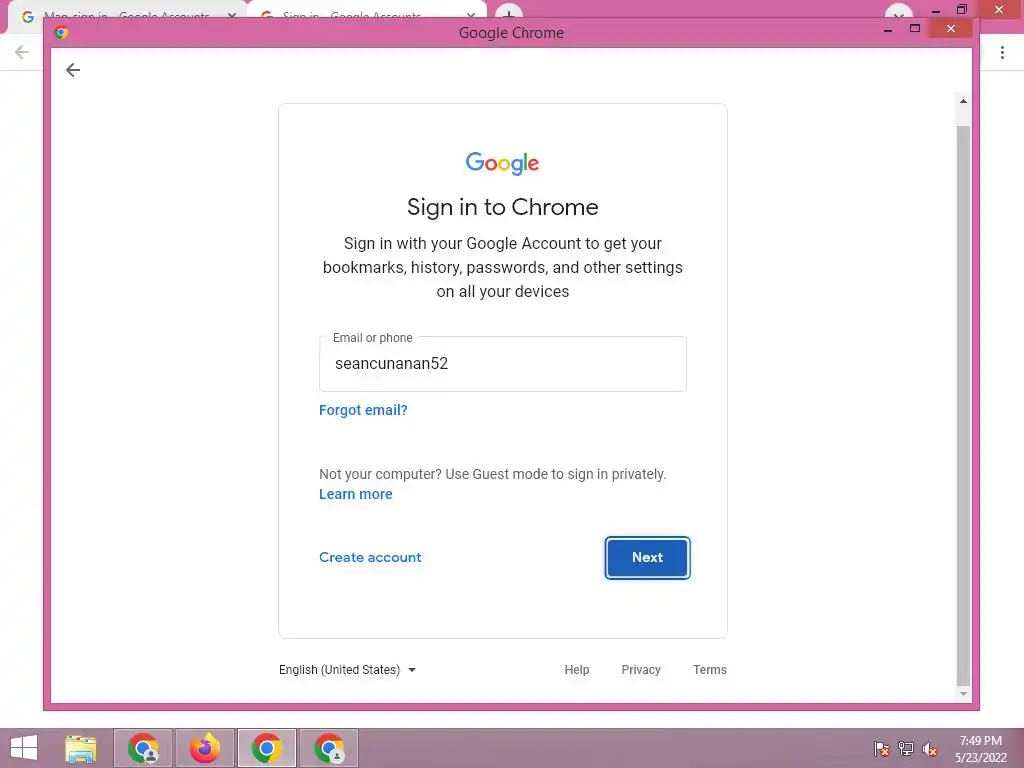Close the first background tab

point(232,16)
